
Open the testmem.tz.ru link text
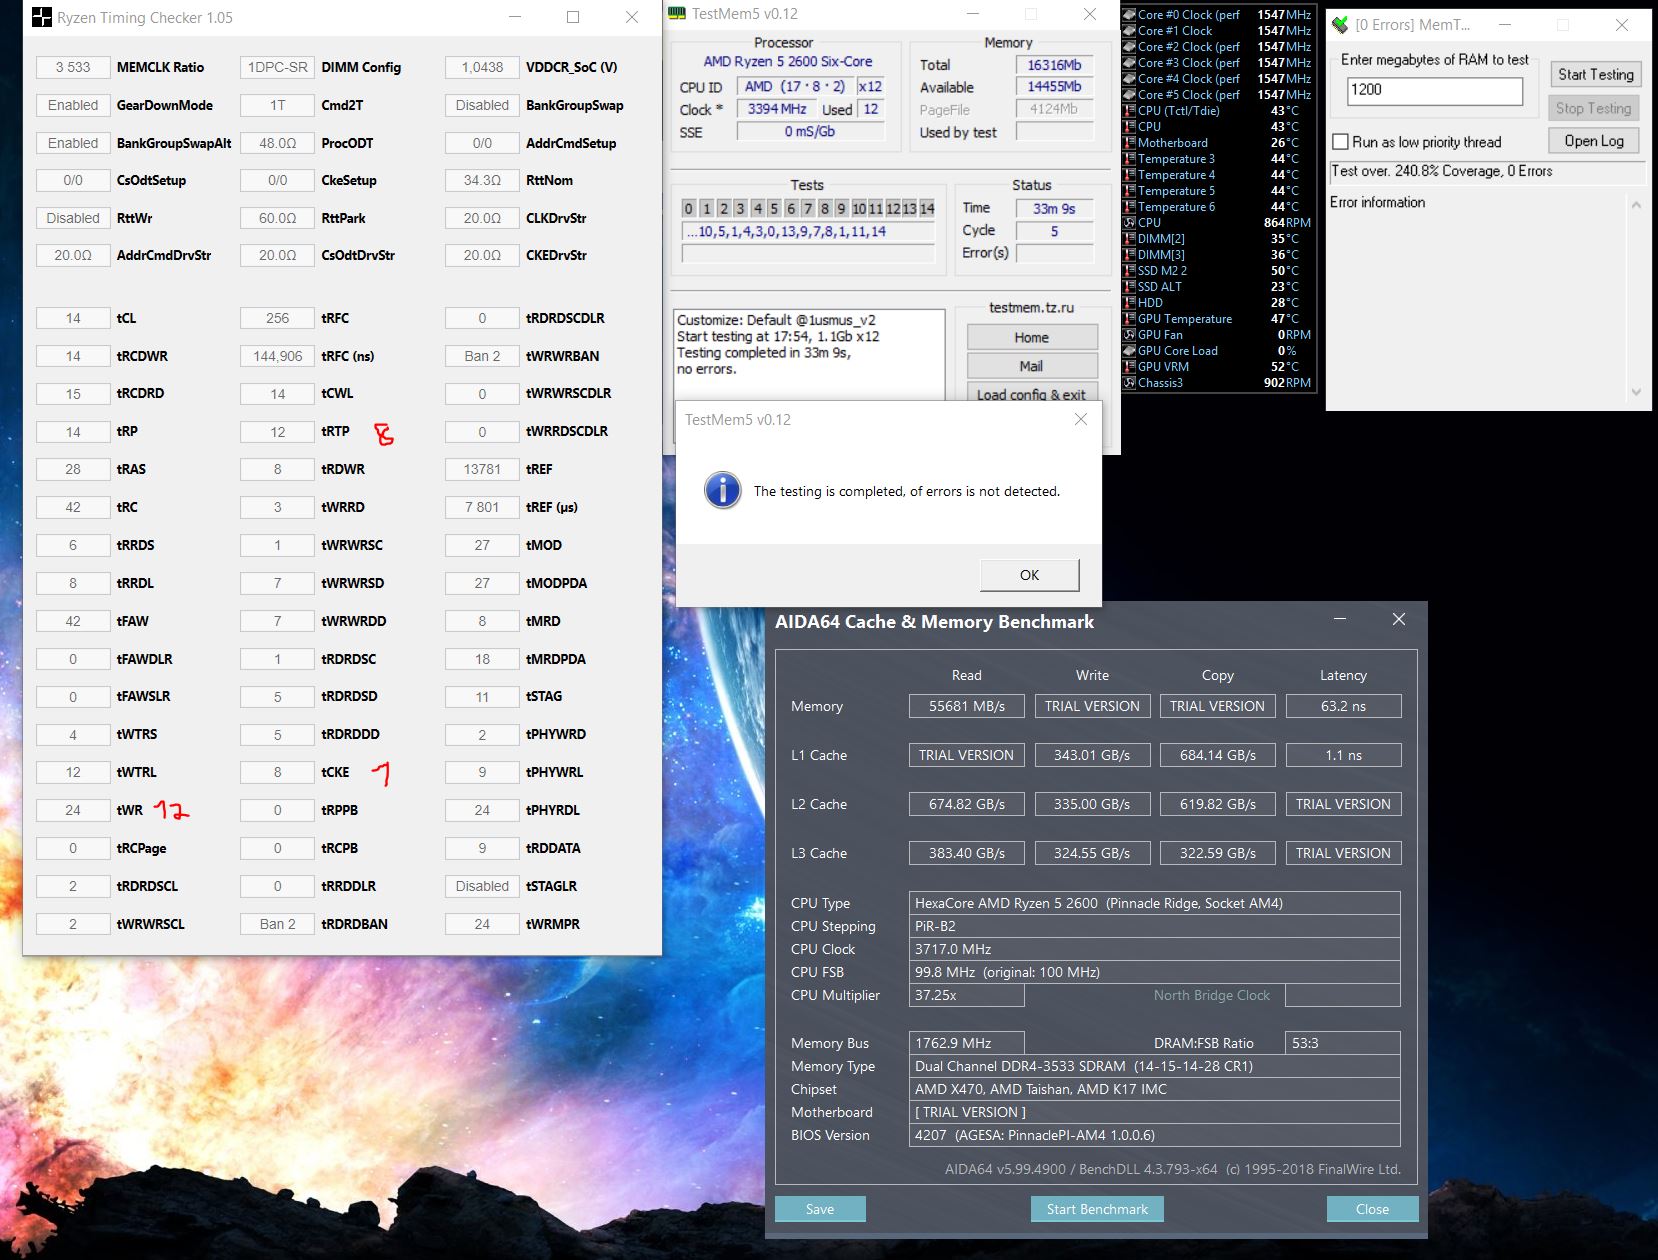pyautogui.click(x=1031, y=308)
